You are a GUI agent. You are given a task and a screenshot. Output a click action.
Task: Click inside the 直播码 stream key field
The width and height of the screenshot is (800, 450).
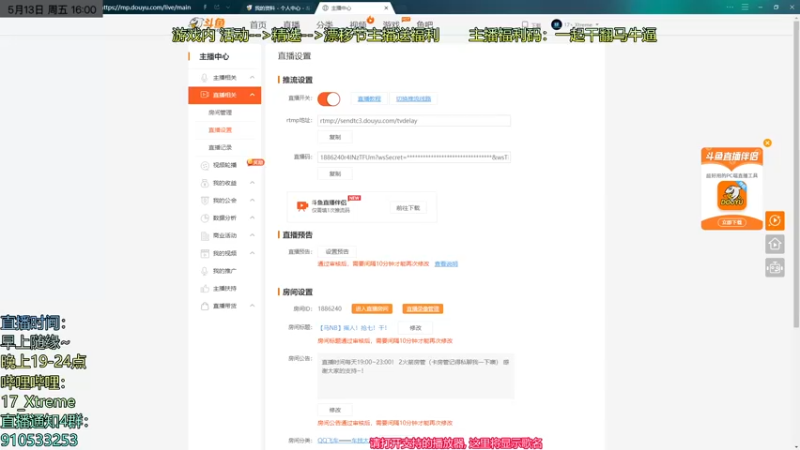point(414,157)
